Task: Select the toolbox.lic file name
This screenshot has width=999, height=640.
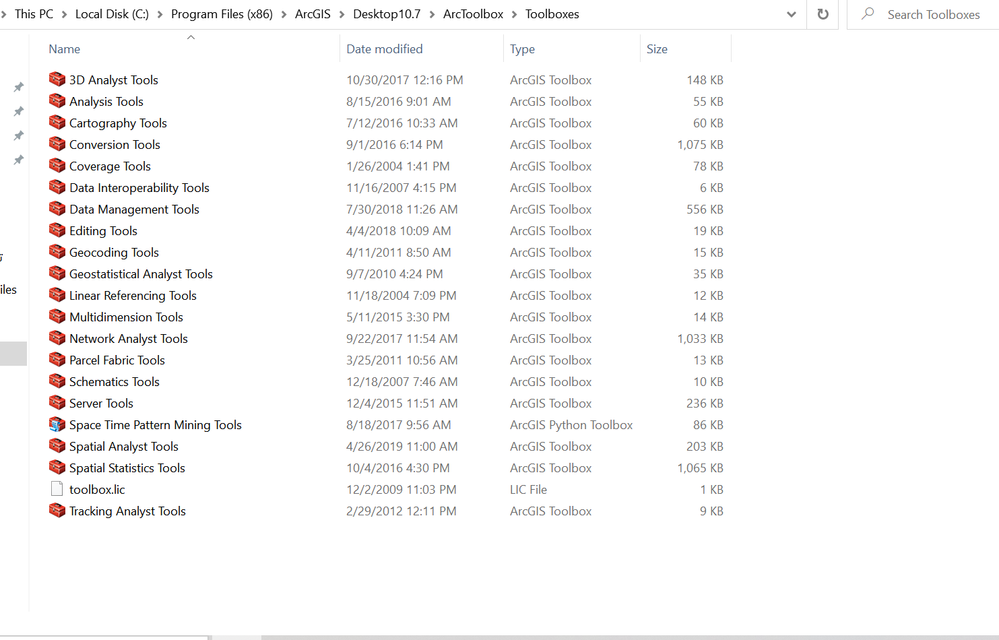Action: pyautogui.click(x=97, y=489)
